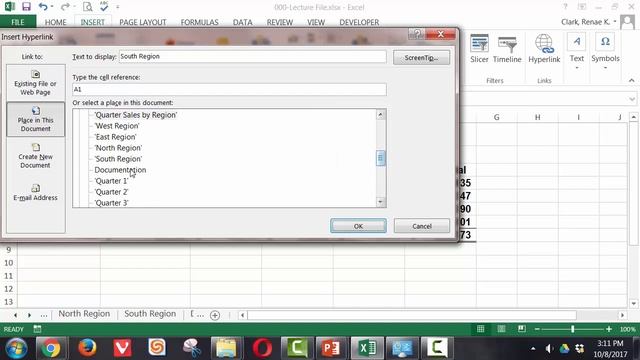The image size is (640, 360).
Task: Switch to North Region sheet tab
Action: tap(84, 314)
